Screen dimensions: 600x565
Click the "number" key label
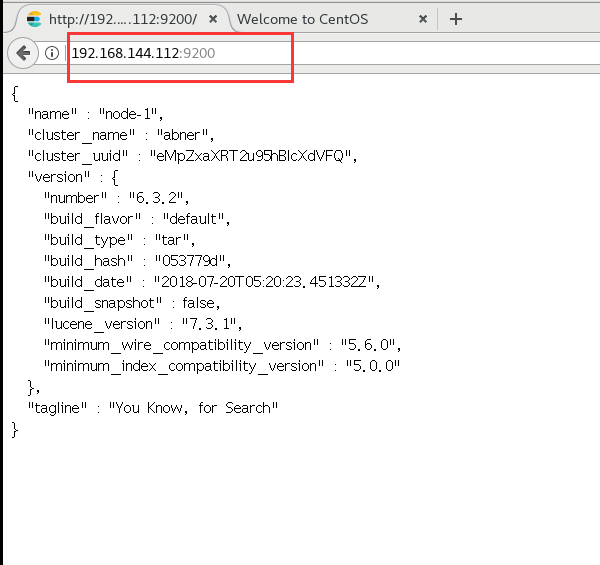(x=75, y=198)
